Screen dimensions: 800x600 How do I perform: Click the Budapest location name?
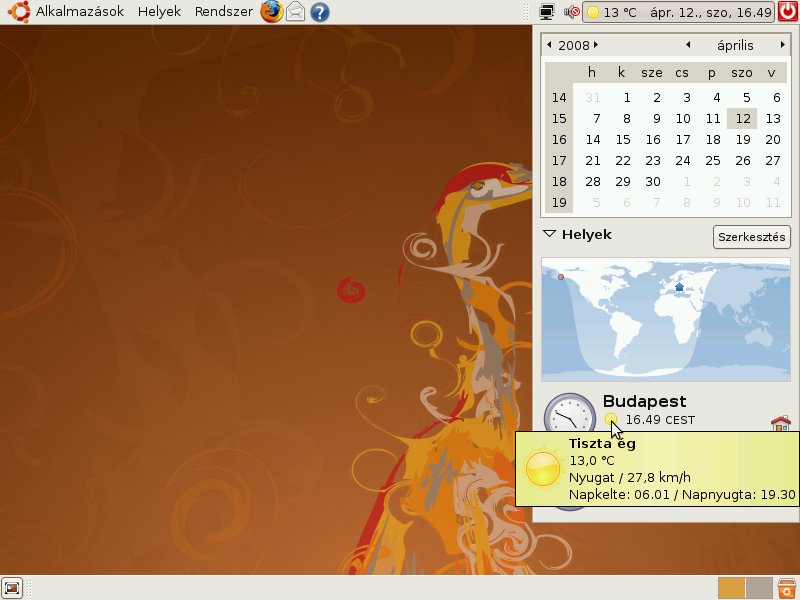point(644,401)
